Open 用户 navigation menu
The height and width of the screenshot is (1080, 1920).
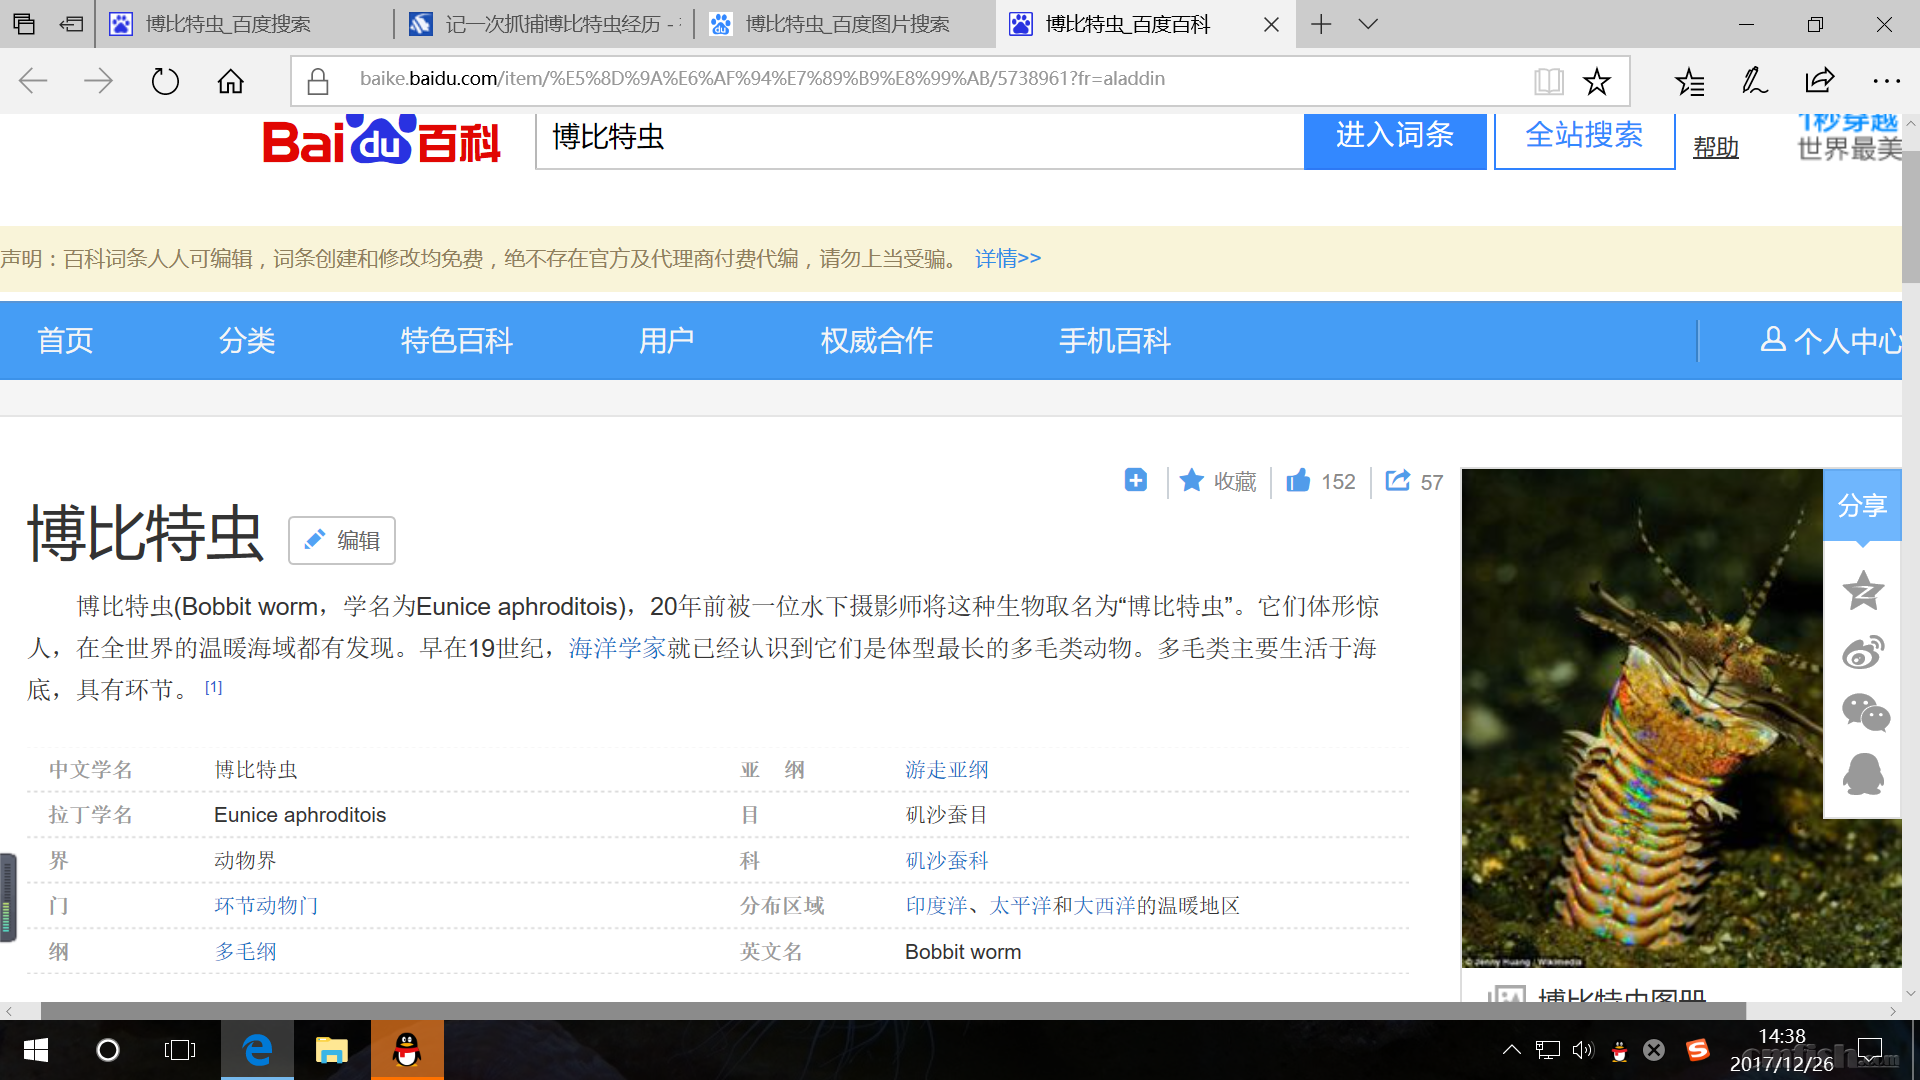(x=666, y=341)
